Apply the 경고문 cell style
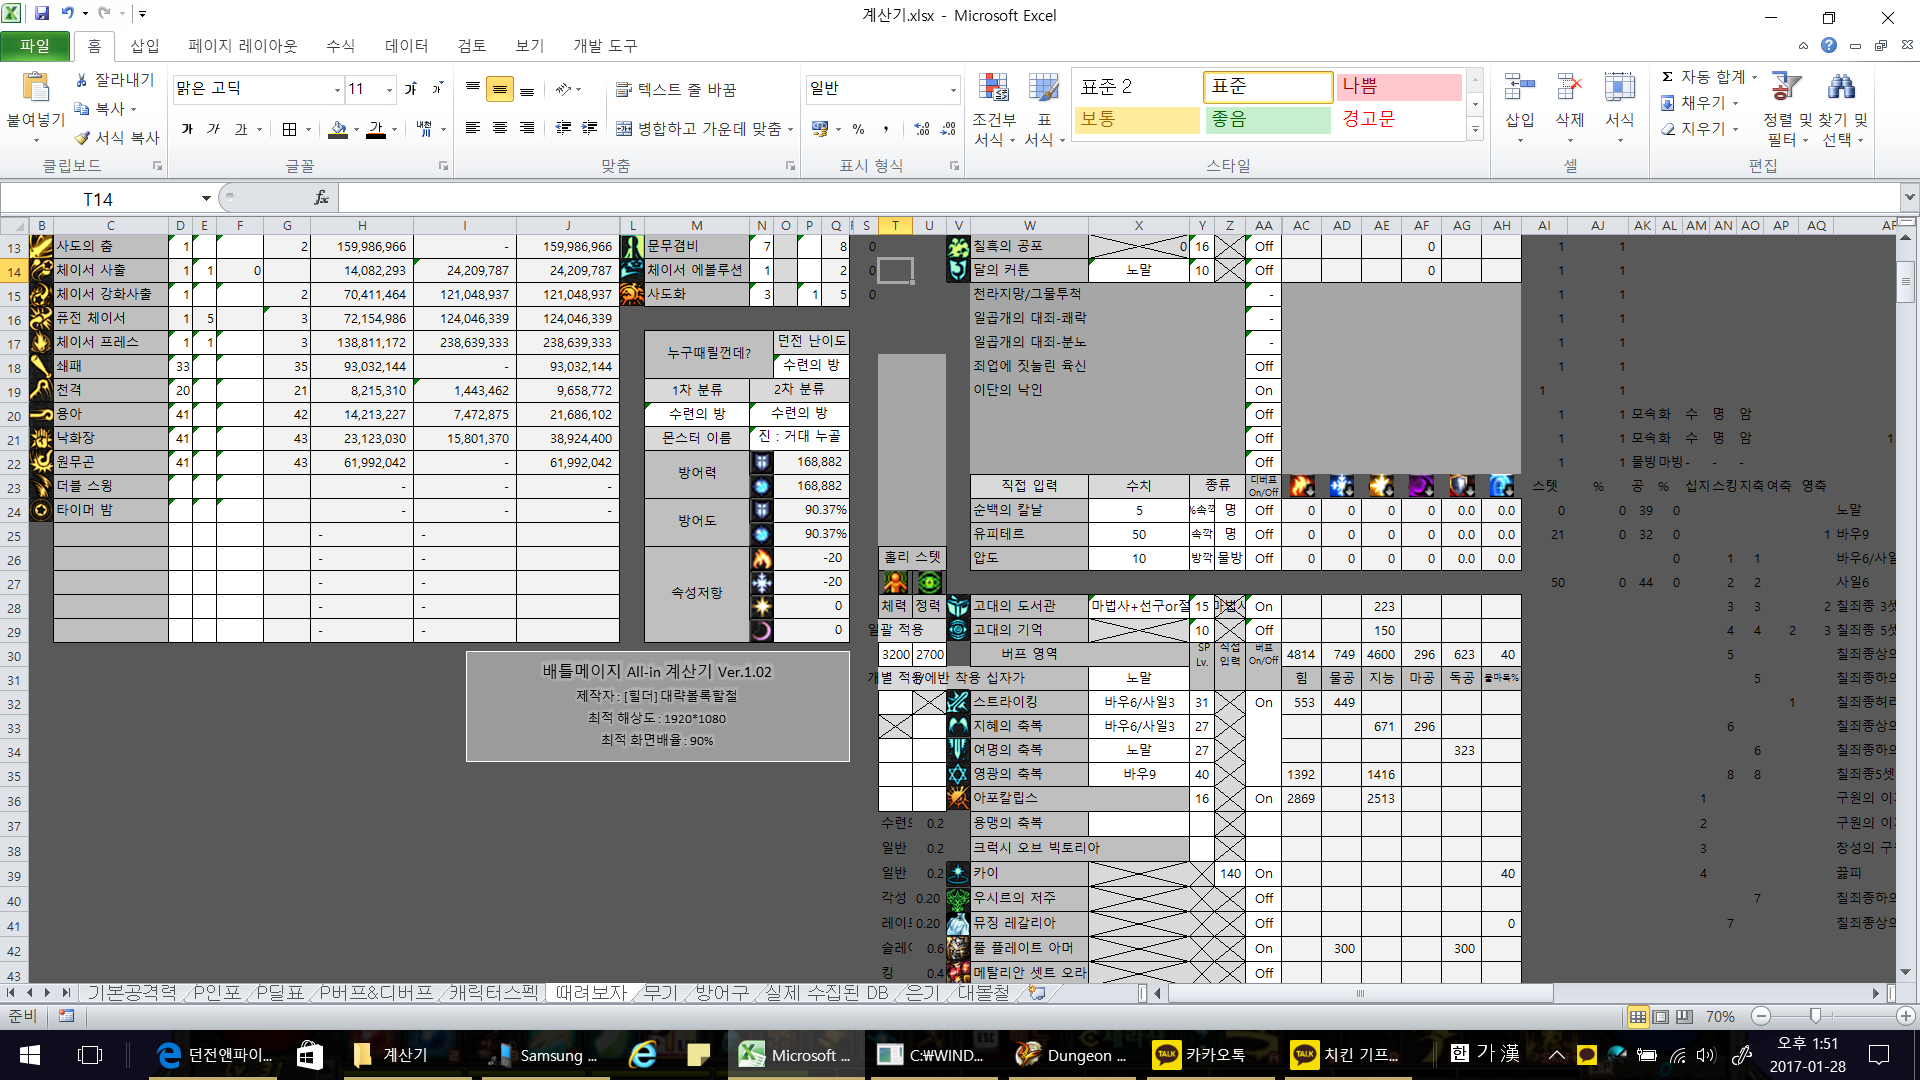This screenshot has width=1920, height=1080. [1368, 119]
